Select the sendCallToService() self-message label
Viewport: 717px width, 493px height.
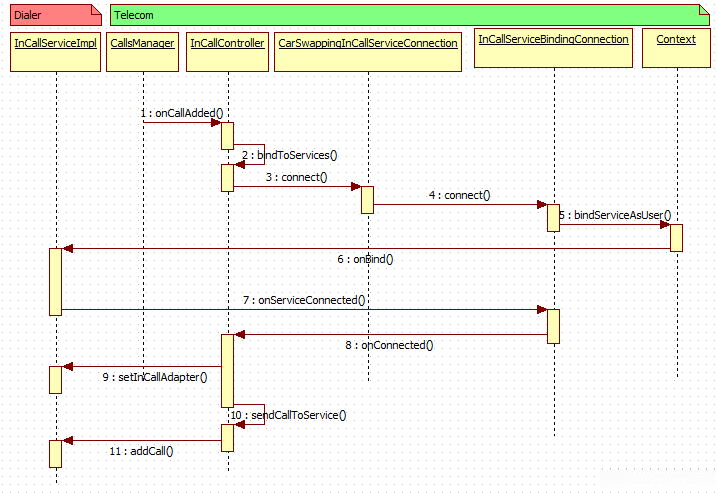coord(289,415)
